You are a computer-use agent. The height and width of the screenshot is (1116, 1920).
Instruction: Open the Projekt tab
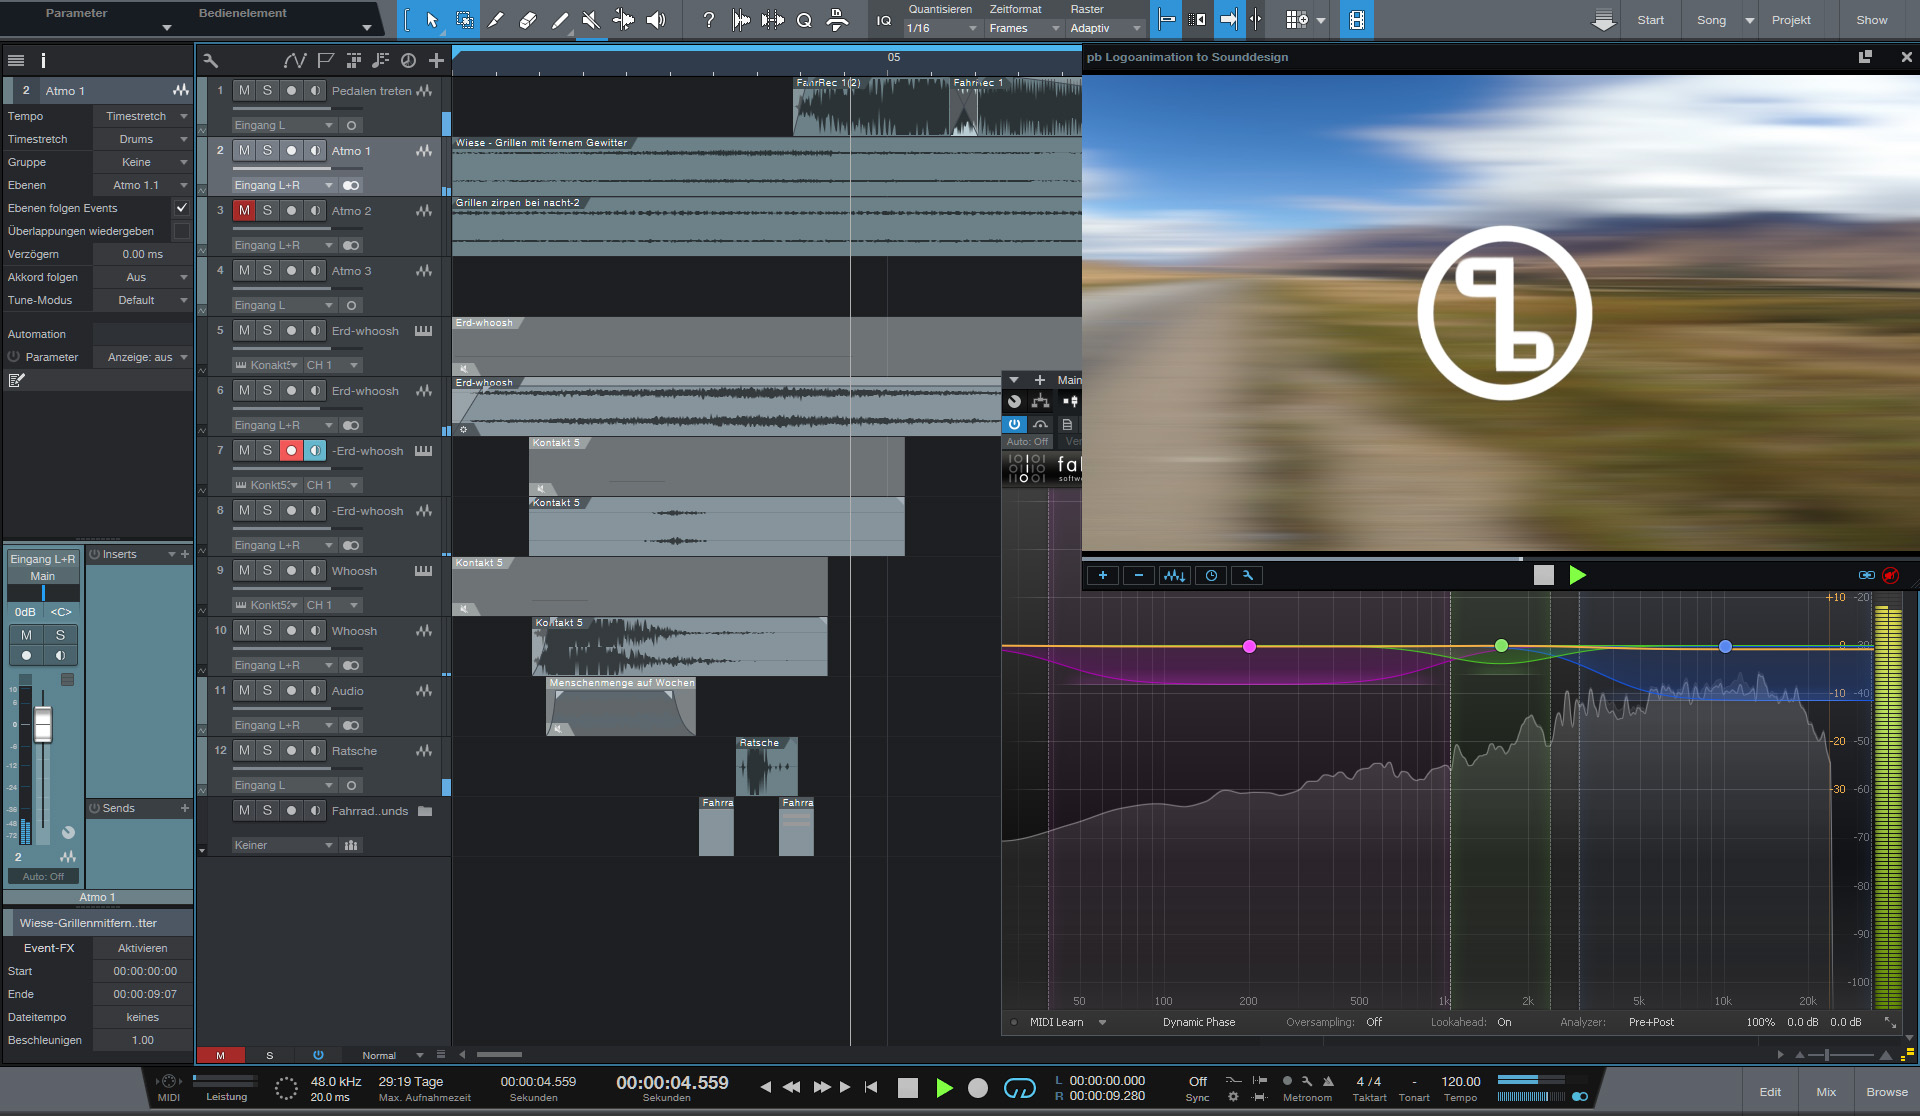coord(1791,20)
